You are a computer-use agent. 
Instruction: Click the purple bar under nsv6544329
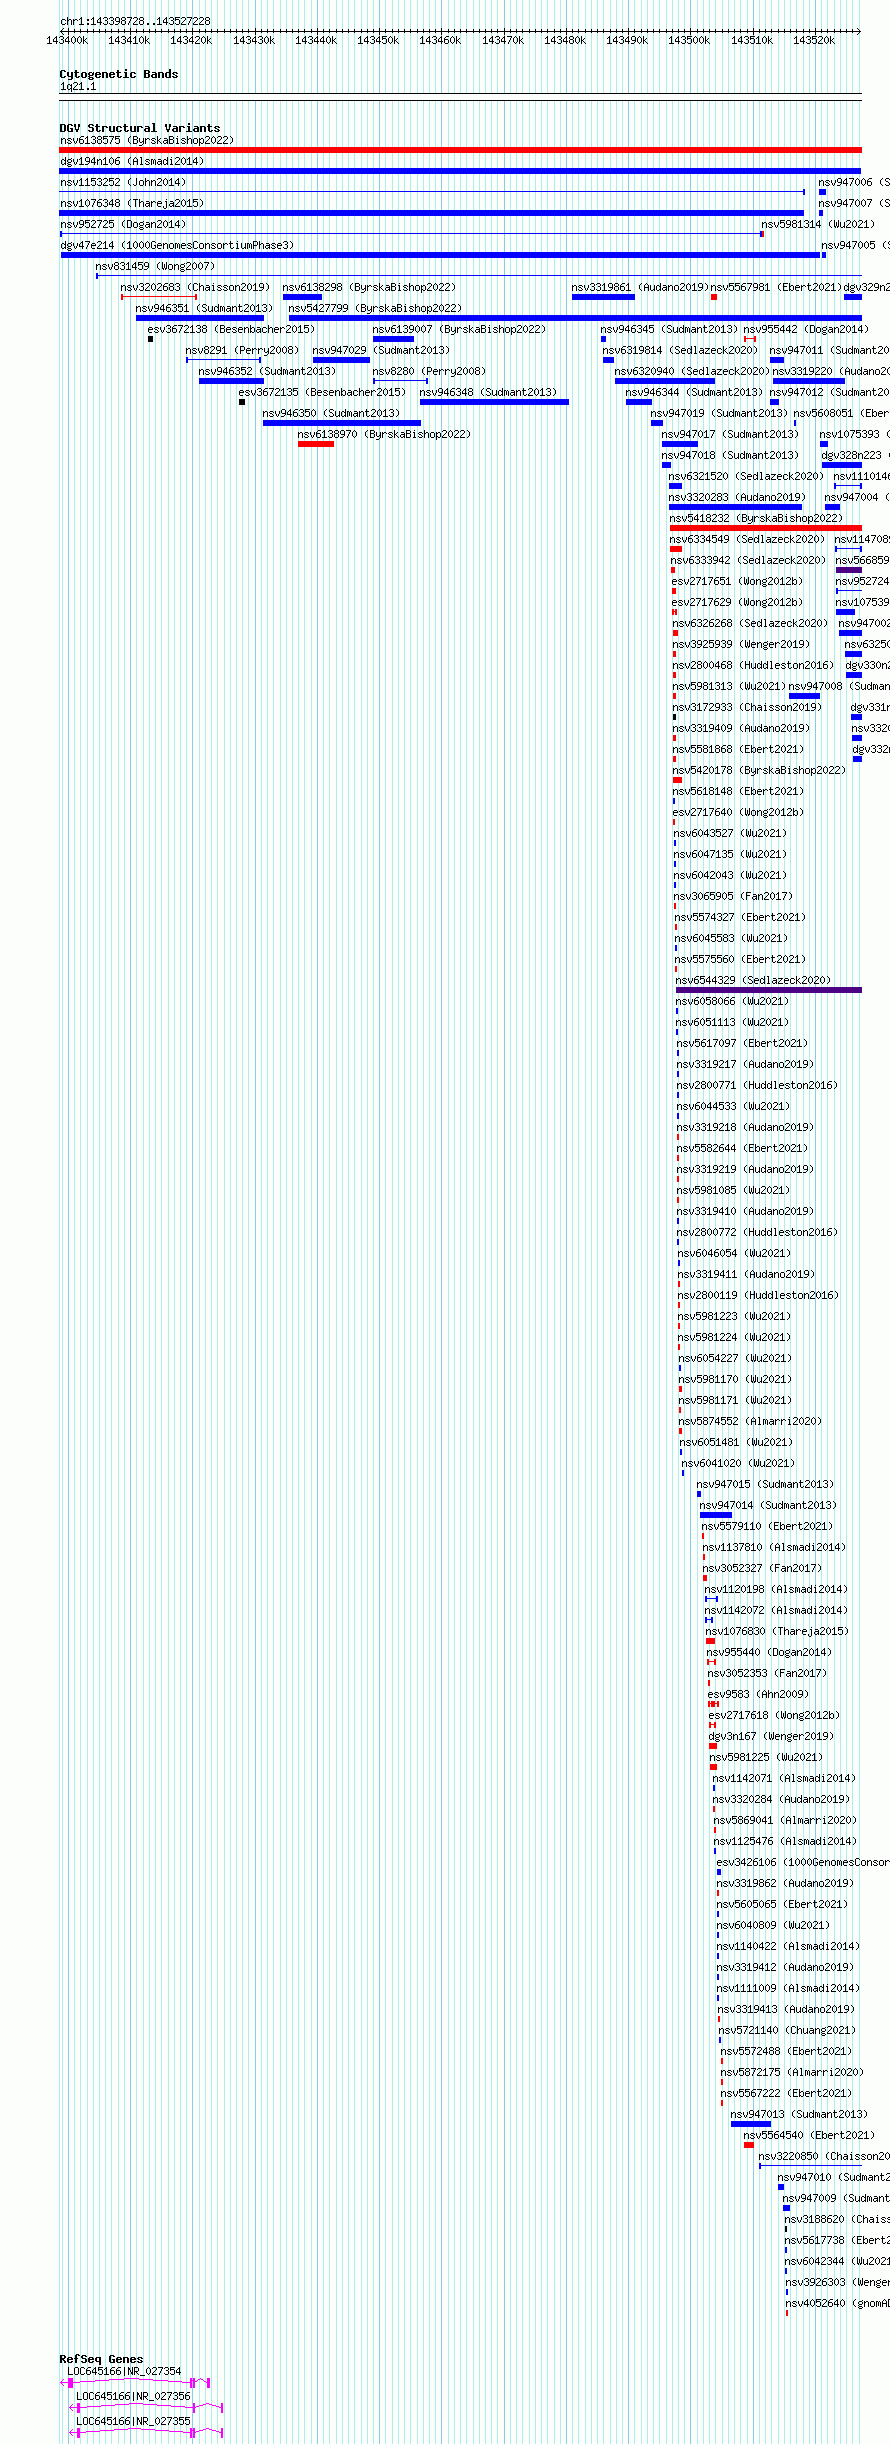(x=769, y=990)
